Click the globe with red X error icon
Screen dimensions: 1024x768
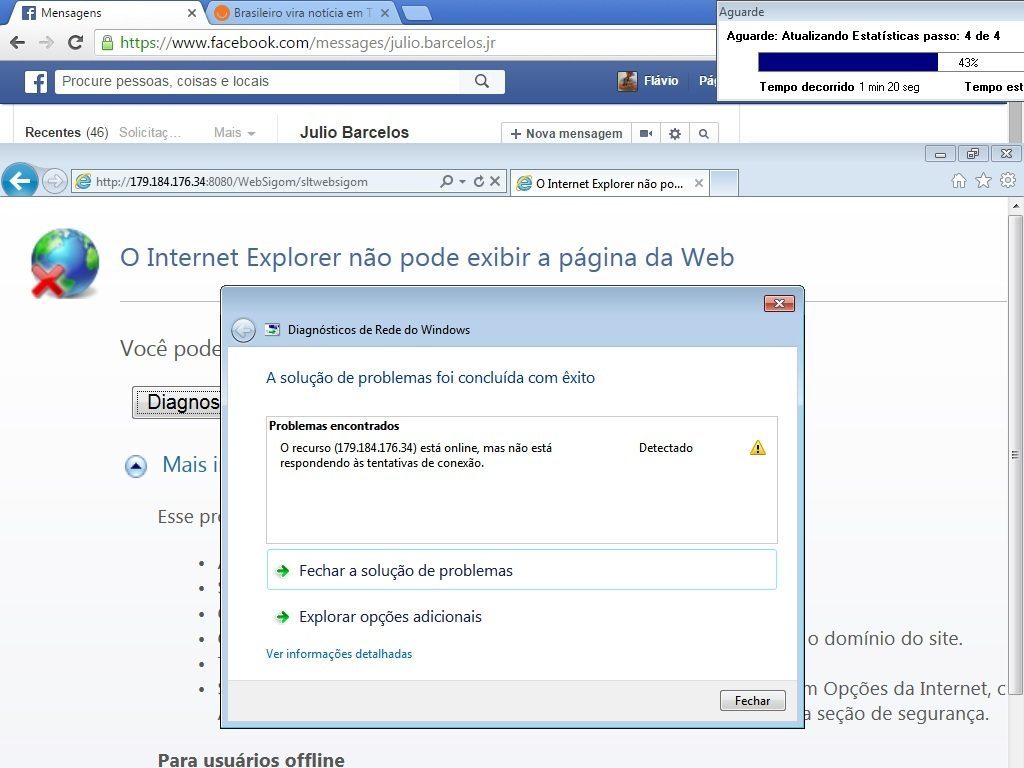tap(65, 263)
